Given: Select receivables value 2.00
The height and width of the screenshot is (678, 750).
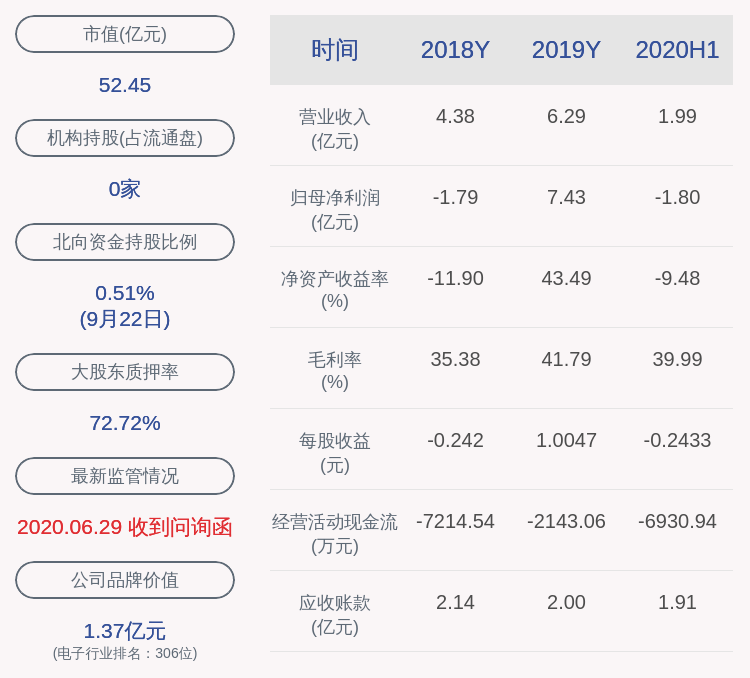Looking at the screenshot, I should point(566,602).
